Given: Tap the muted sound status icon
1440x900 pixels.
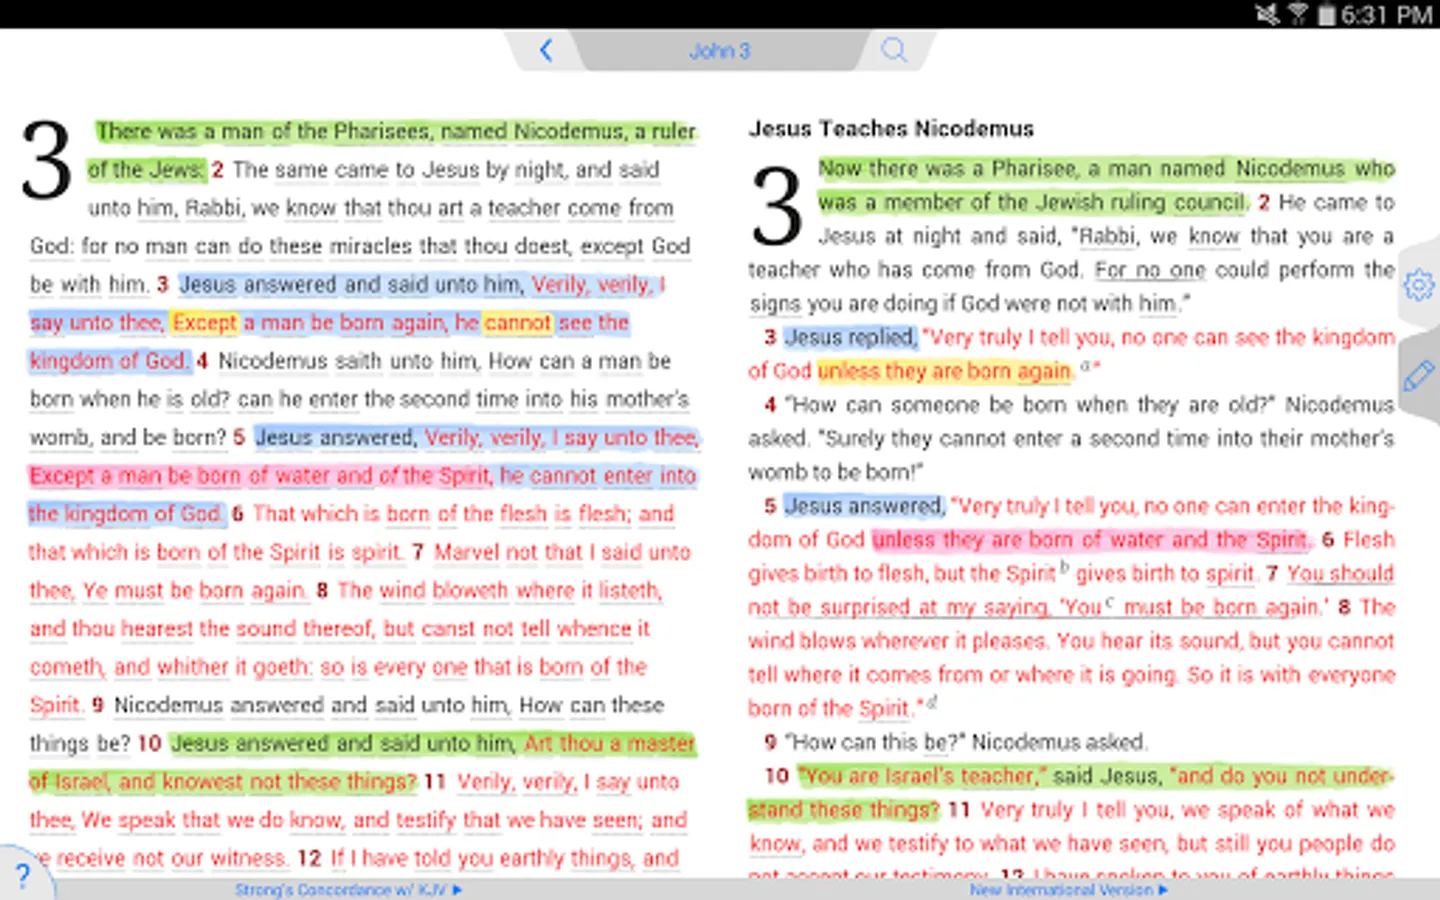Looking at the screenshot, I should point(1268,14).
